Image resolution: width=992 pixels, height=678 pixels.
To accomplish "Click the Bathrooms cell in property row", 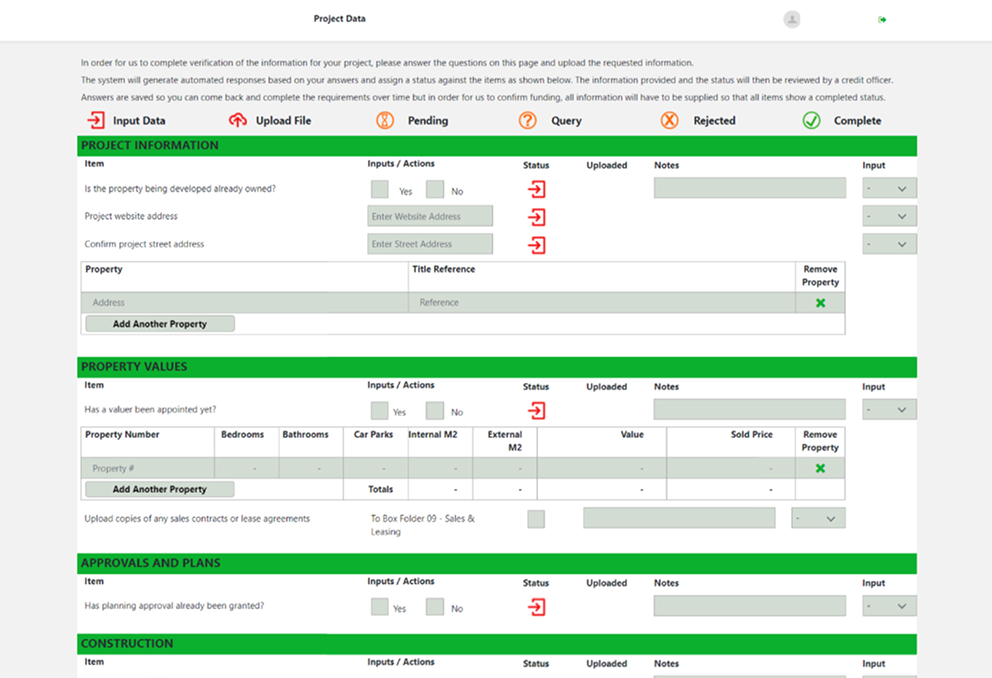I will [311, 468].
